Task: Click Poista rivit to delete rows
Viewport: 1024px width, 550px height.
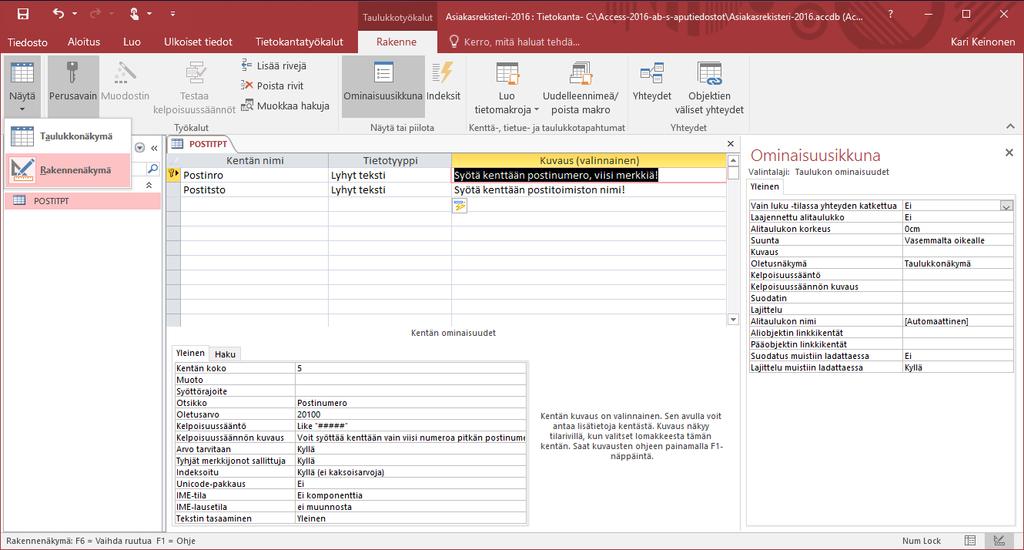Action: coord(272,86)
